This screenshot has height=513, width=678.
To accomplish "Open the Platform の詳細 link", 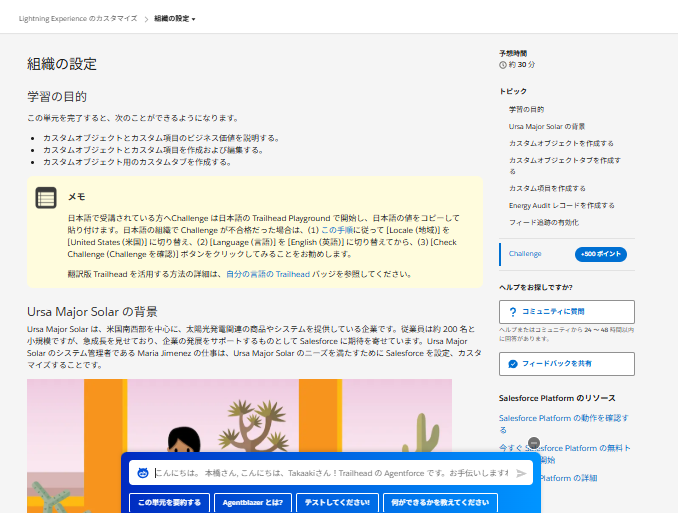I will coord(568,478).
